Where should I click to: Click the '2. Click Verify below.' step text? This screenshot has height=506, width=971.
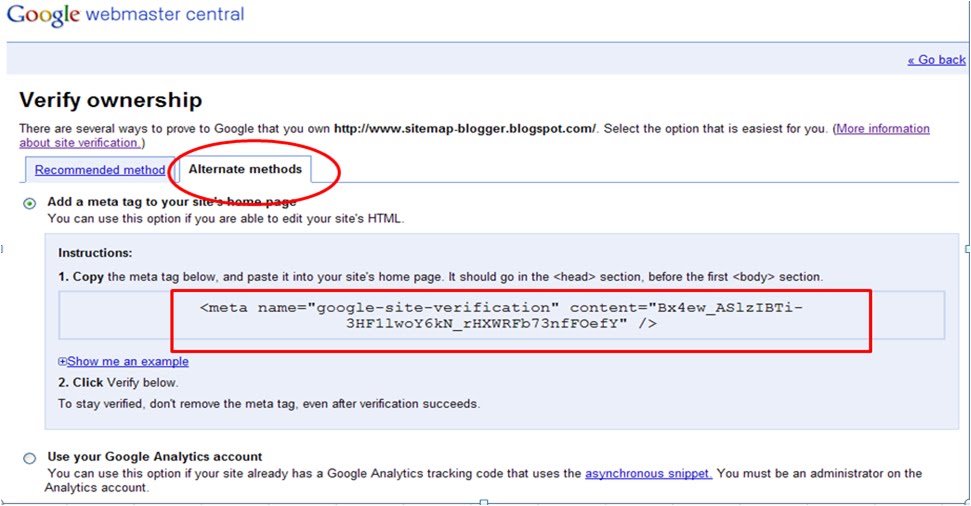click(118, 383)
